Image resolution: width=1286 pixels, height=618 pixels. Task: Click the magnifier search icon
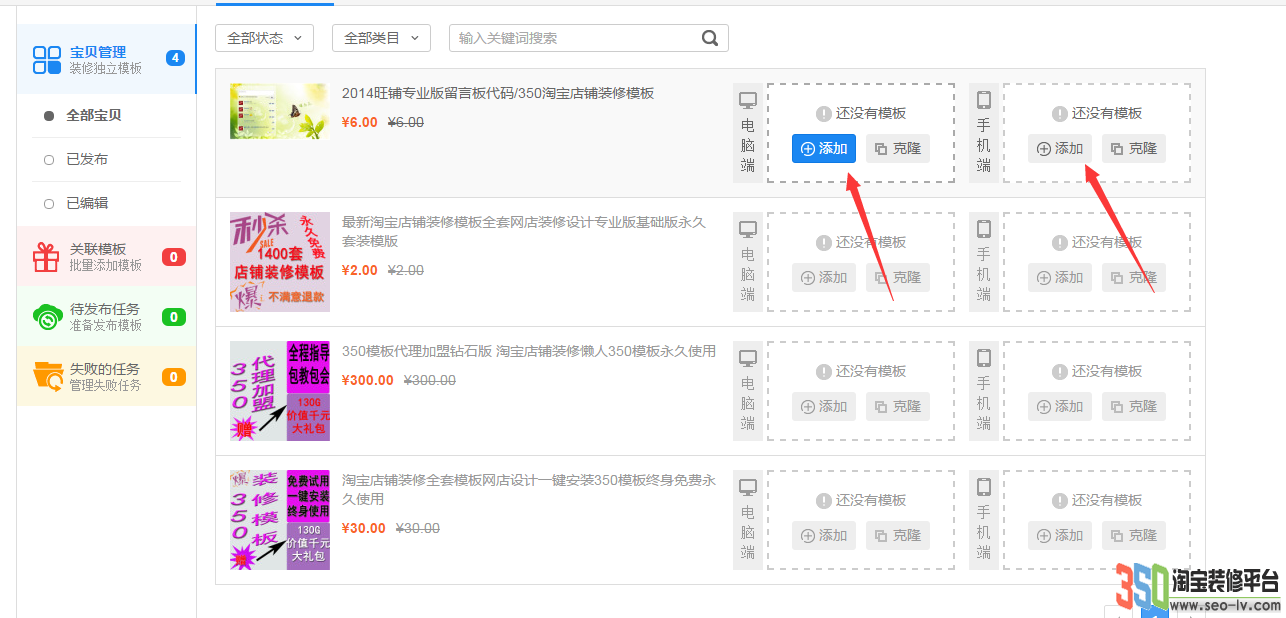tap(710, 38)
